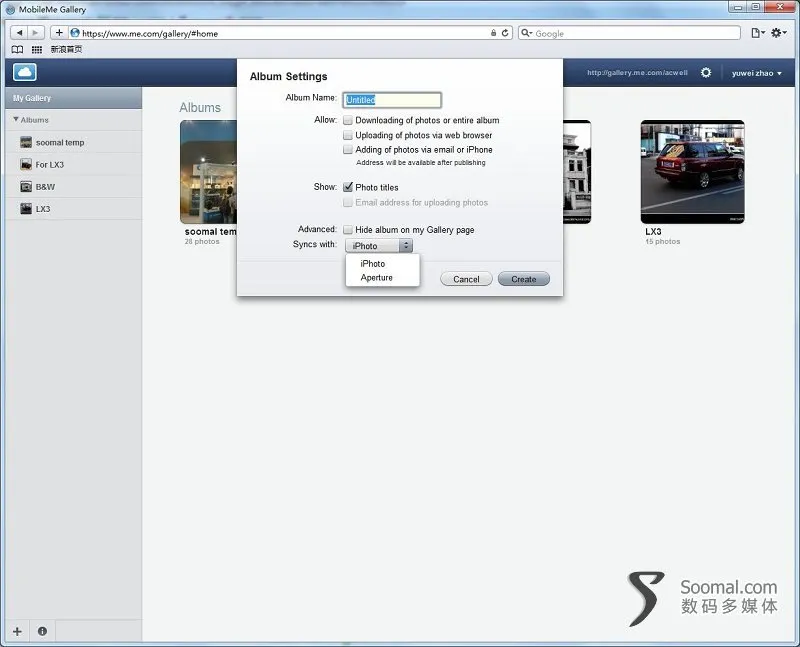Click the 28 photos count text
The height and width of the screenshot is (647, 800).
pos(202,242)
